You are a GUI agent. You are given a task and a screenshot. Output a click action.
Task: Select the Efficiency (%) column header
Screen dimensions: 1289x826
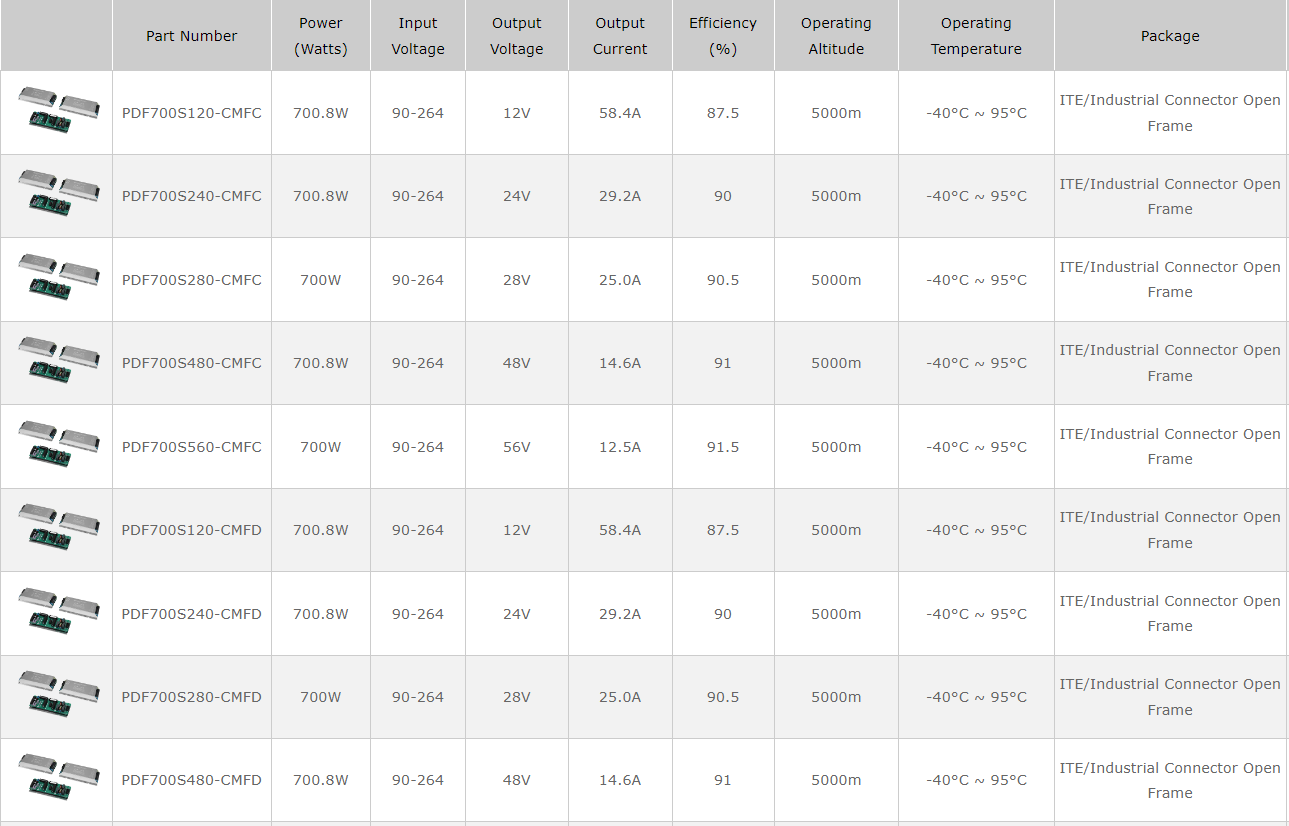pyautogui.click(x=722, y=36)
